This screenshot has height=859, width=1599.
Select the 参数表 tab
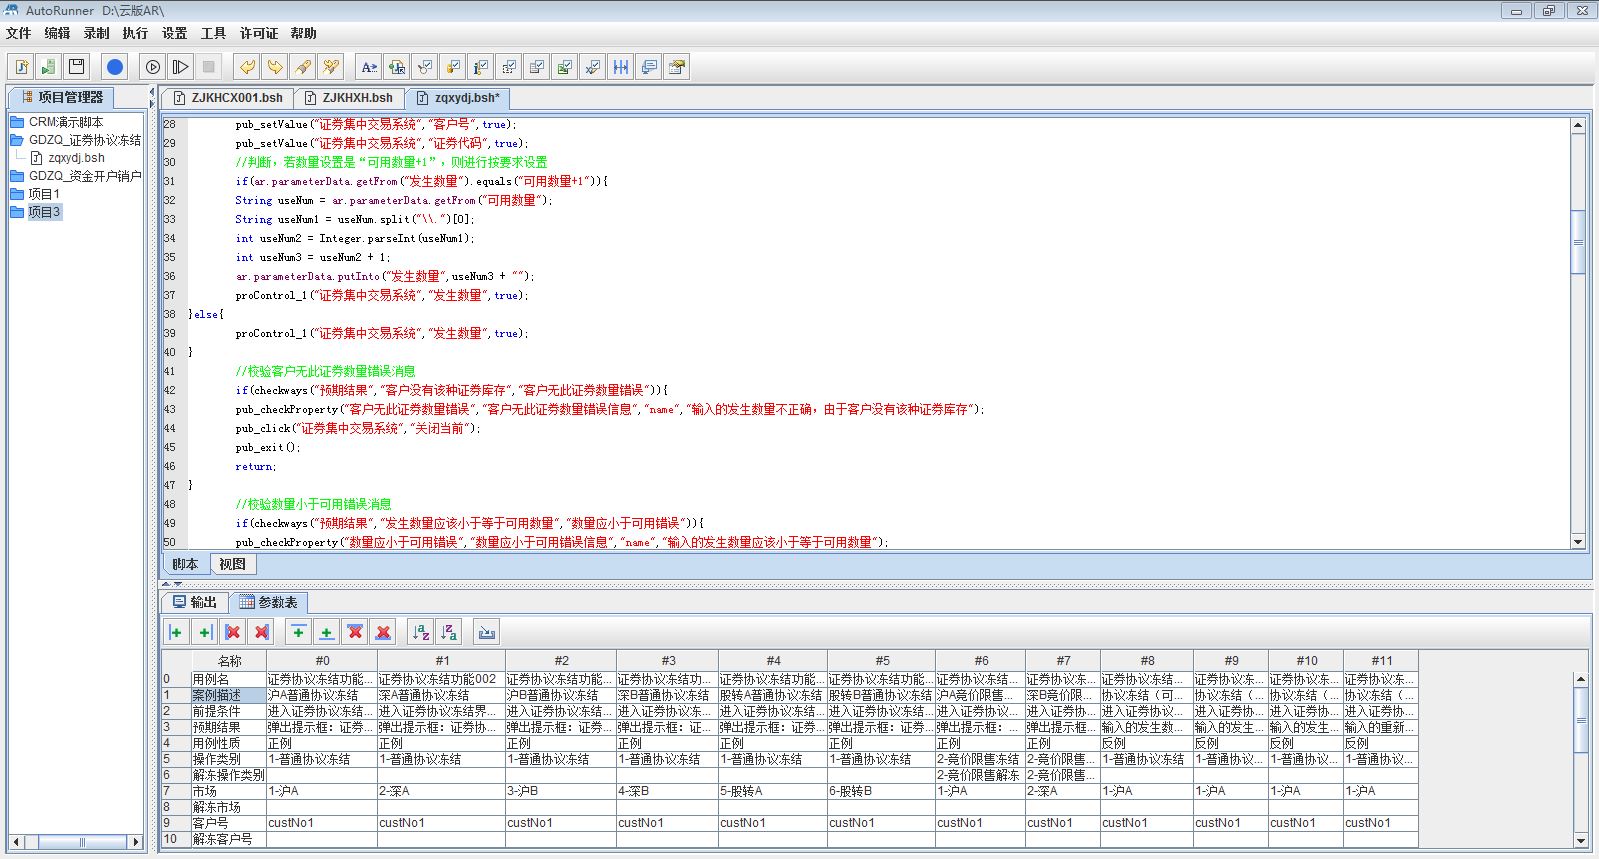click(x=268, y=602)
